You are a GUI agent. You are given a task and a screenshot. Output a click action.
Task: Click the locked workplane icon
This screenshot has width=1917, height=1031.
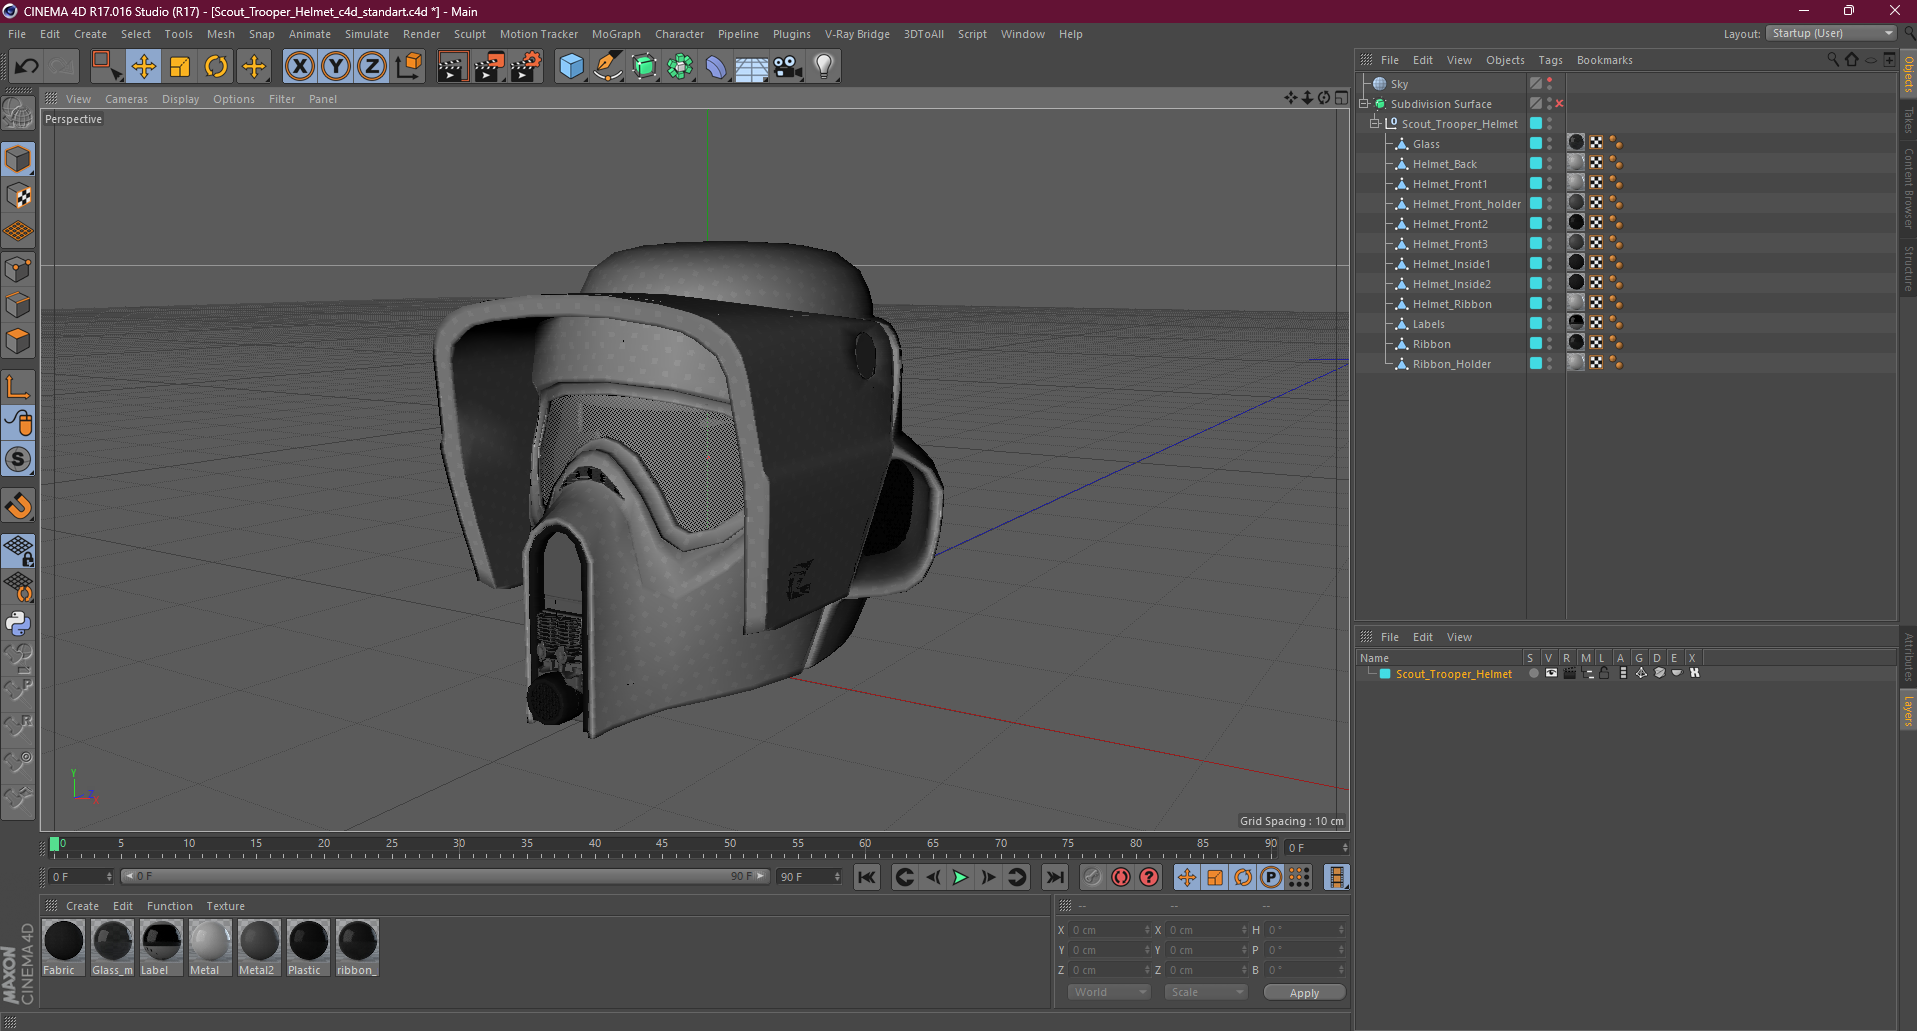point(19,550)
